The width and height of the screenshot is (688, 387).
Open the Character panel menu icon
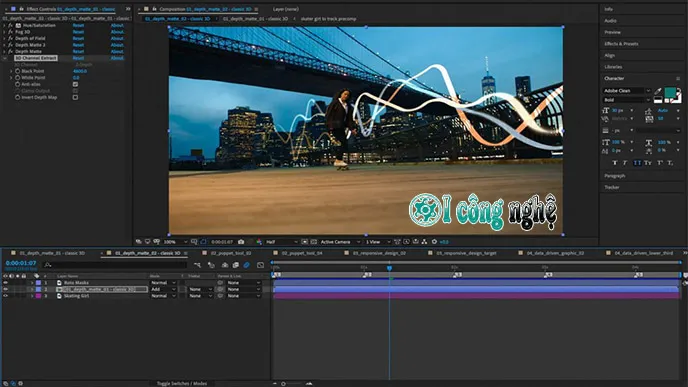(x=678, y=79)
